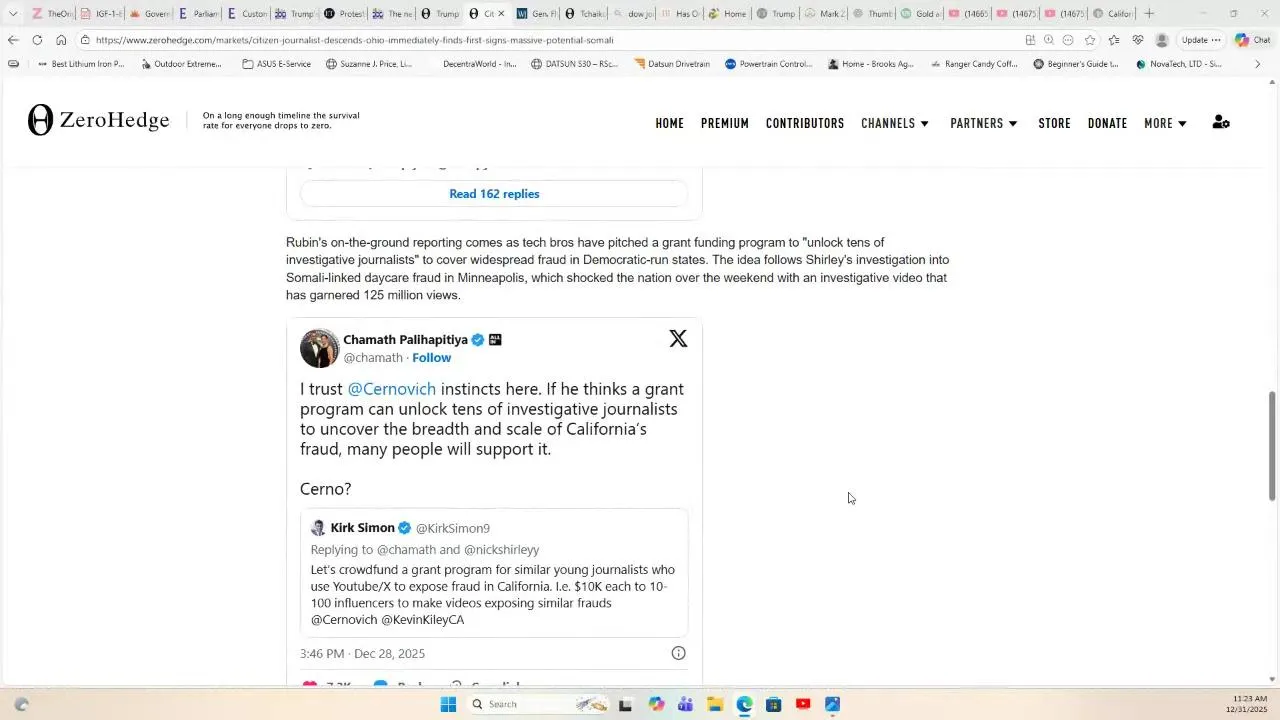Add page to favorites with star icon

1090,40
